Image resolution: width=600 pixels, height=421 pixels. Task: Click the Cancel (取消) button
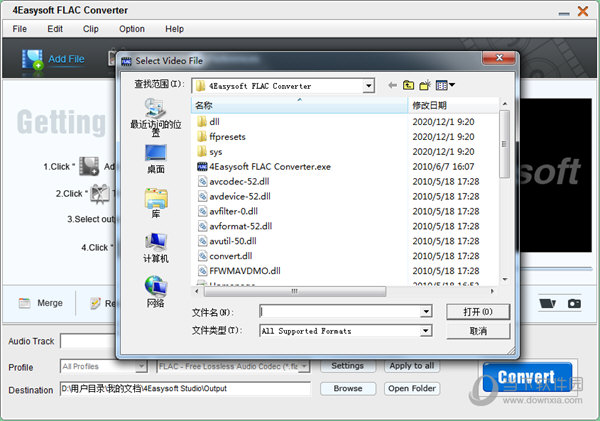[x=478, y=331]
